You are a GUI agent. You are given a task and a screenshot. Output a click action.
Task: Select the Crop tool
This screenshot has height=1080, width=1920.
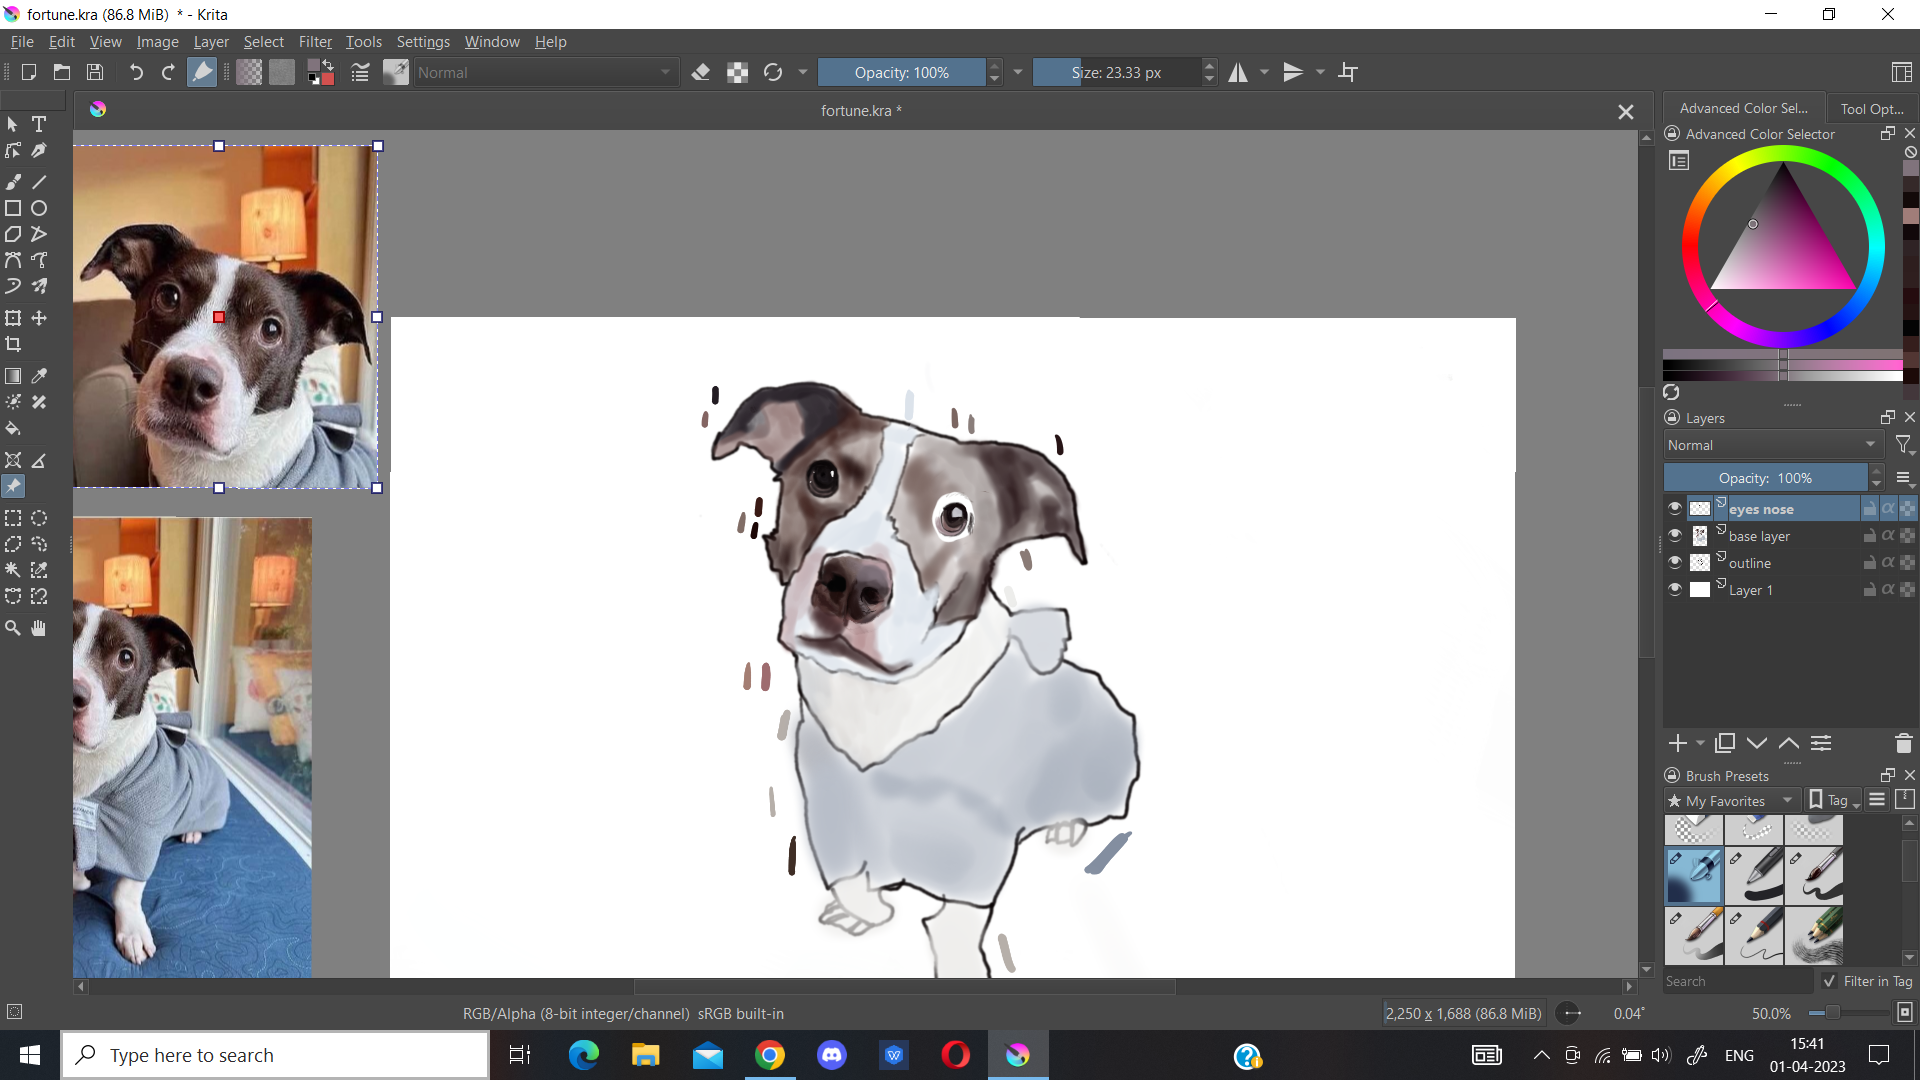[13, 344]
